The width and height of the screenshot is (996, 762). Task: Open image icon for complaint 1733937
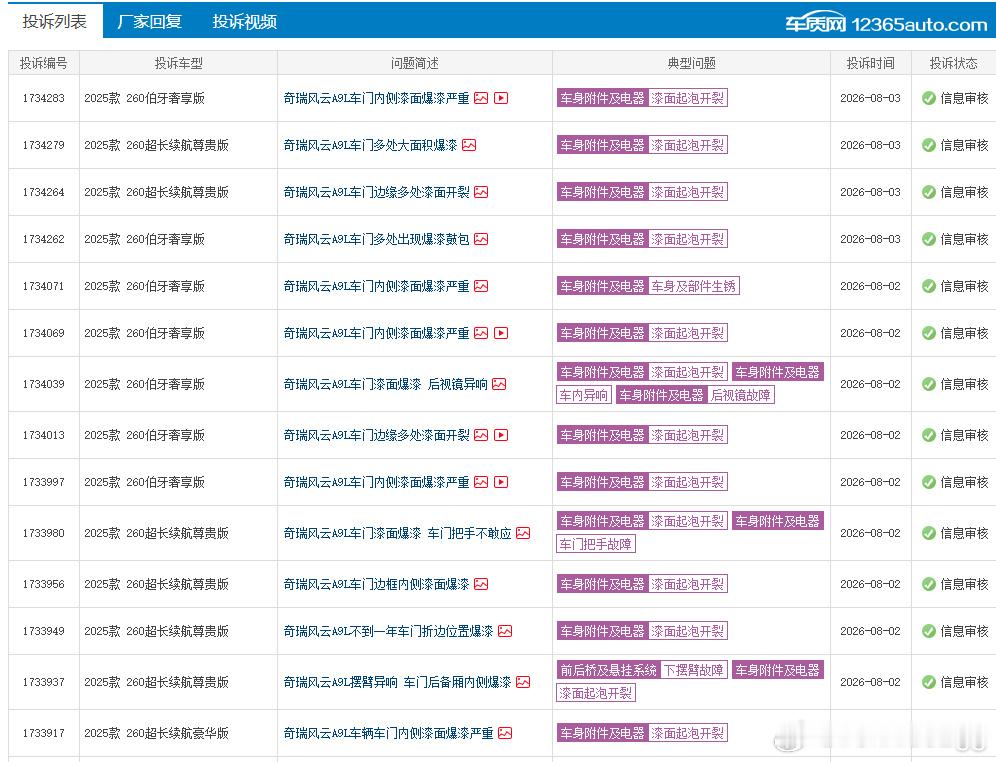523,682
